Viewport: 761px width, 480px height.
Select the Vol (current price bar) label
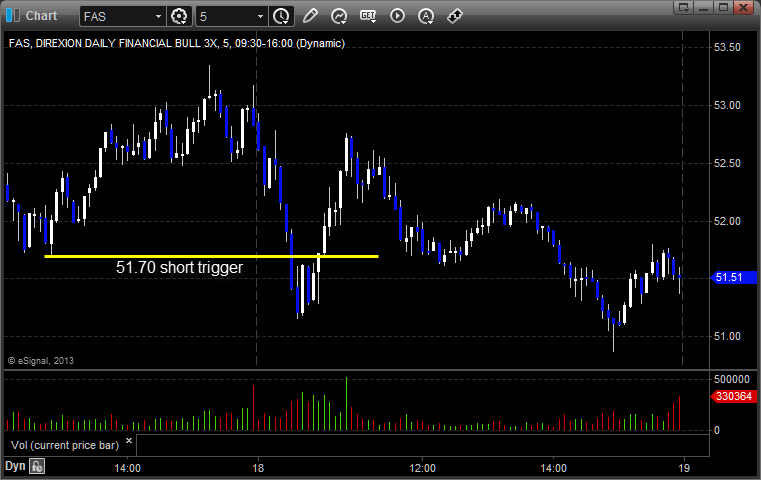tap(65, 445)
